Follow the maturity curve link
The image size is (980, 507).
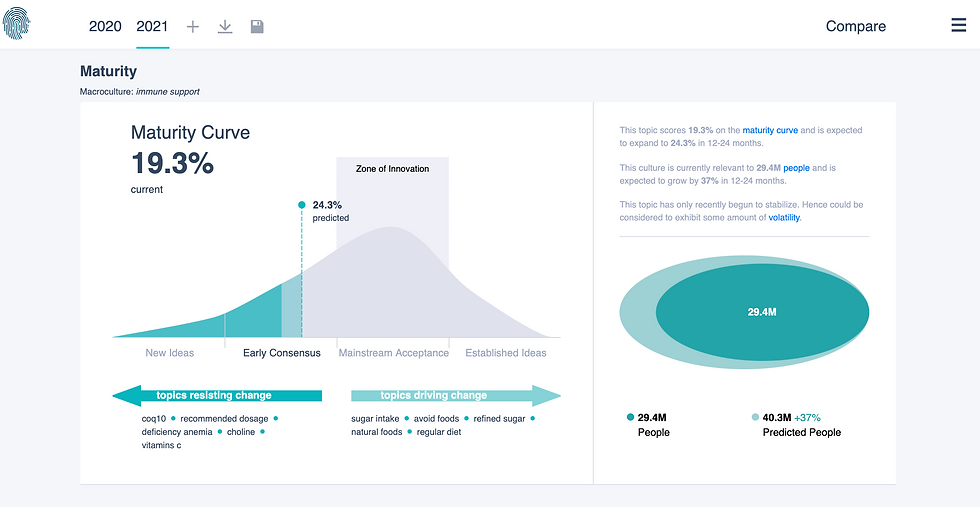pos(770,130)
